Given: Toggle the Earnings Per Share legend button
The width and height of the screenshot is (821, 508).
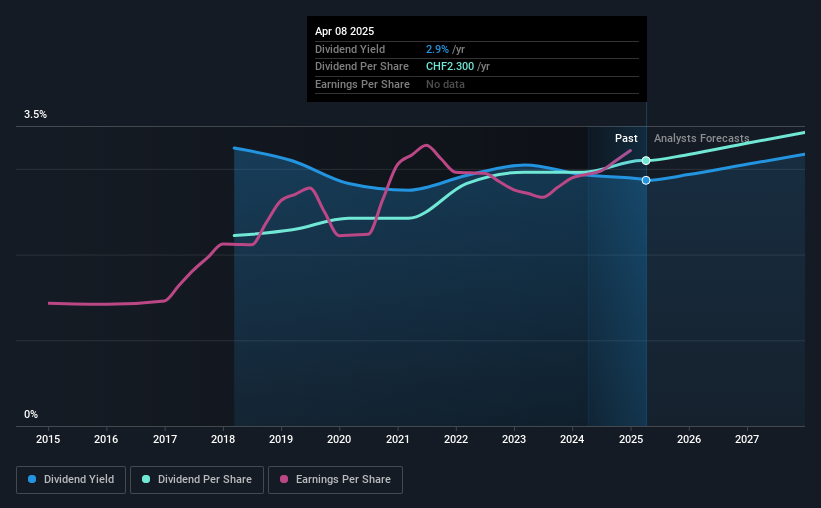Looking at the screenshot, I should pos(335,480).
